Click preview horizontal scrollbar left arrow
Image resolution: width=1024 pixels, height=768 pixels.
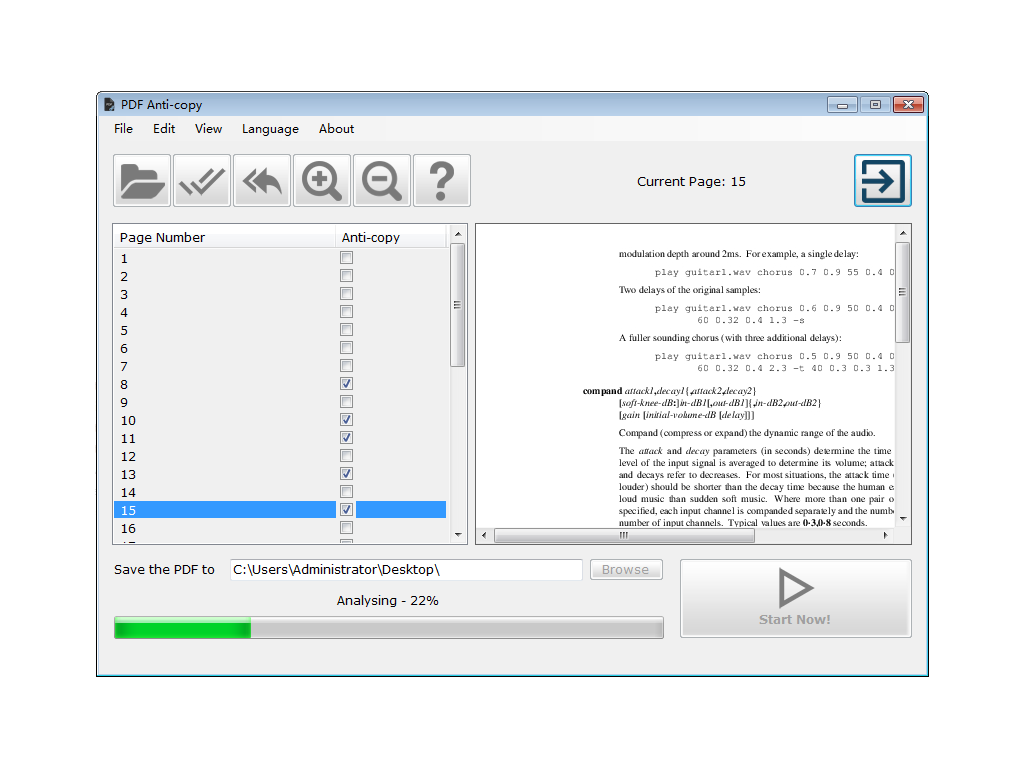click(x=484, y=535)
